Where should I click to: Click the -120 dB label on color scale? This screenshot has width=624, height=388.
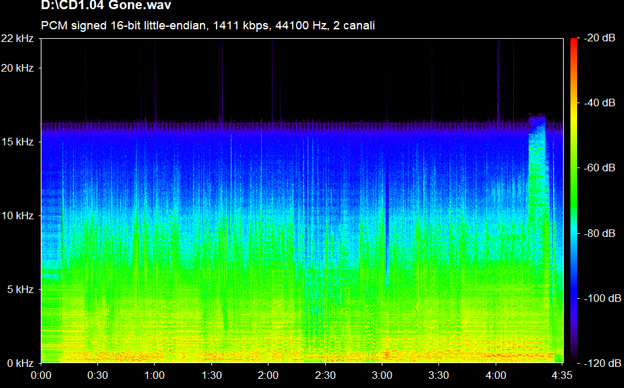pos(601,363)
